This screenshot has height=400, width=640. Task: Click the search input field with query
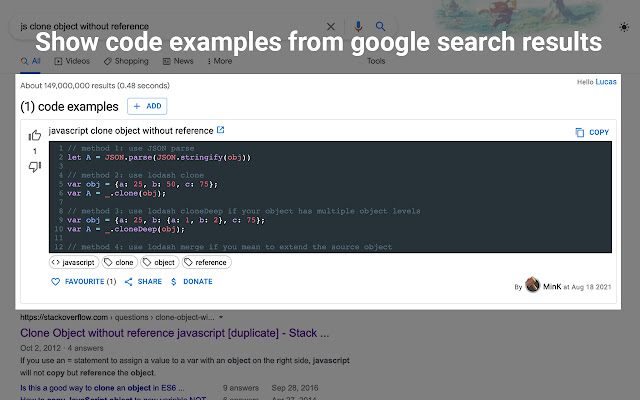[x=171, y=27]
